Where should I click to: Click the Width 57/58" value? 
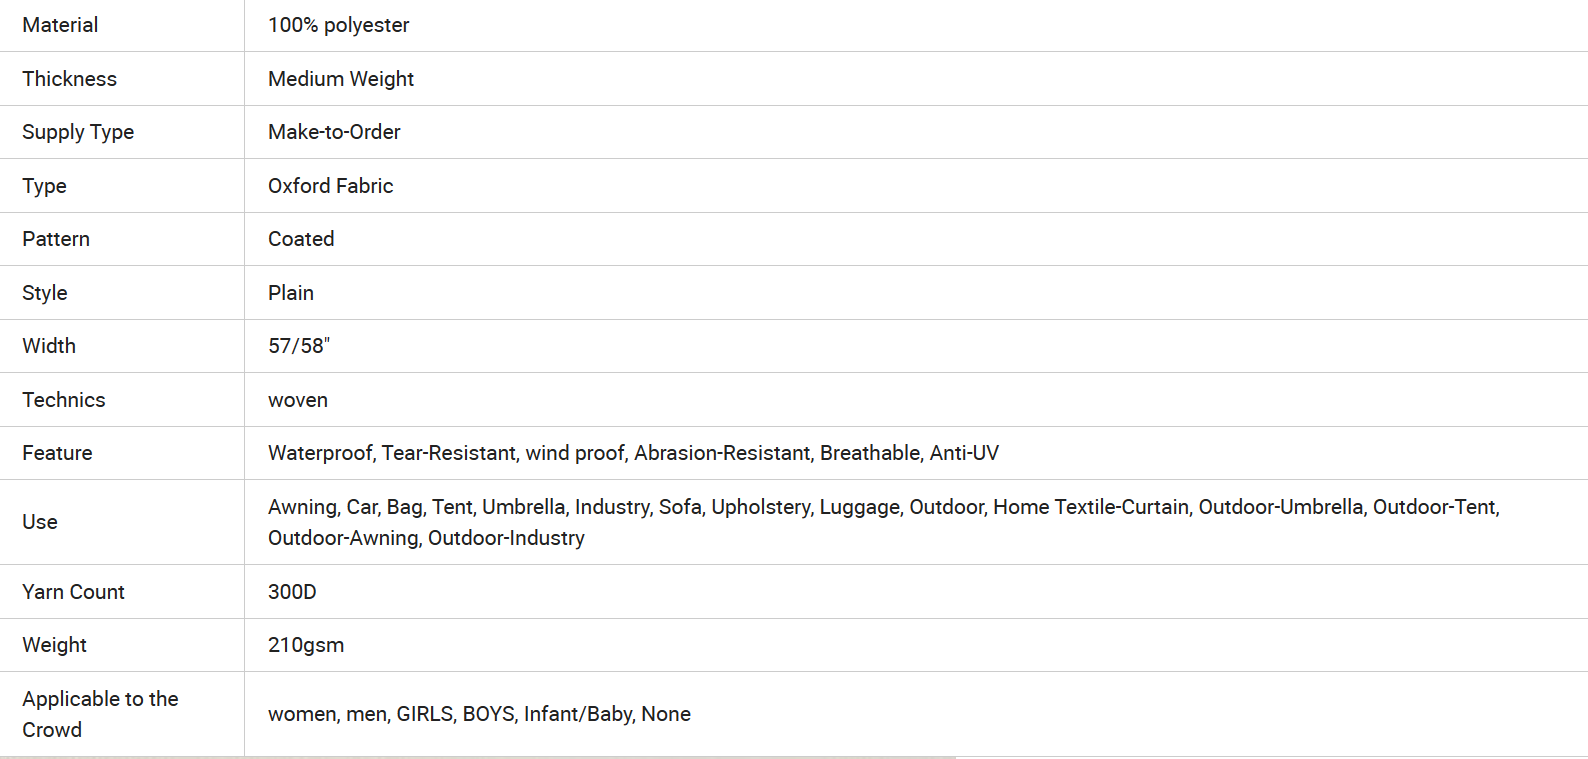click(299, 346)
